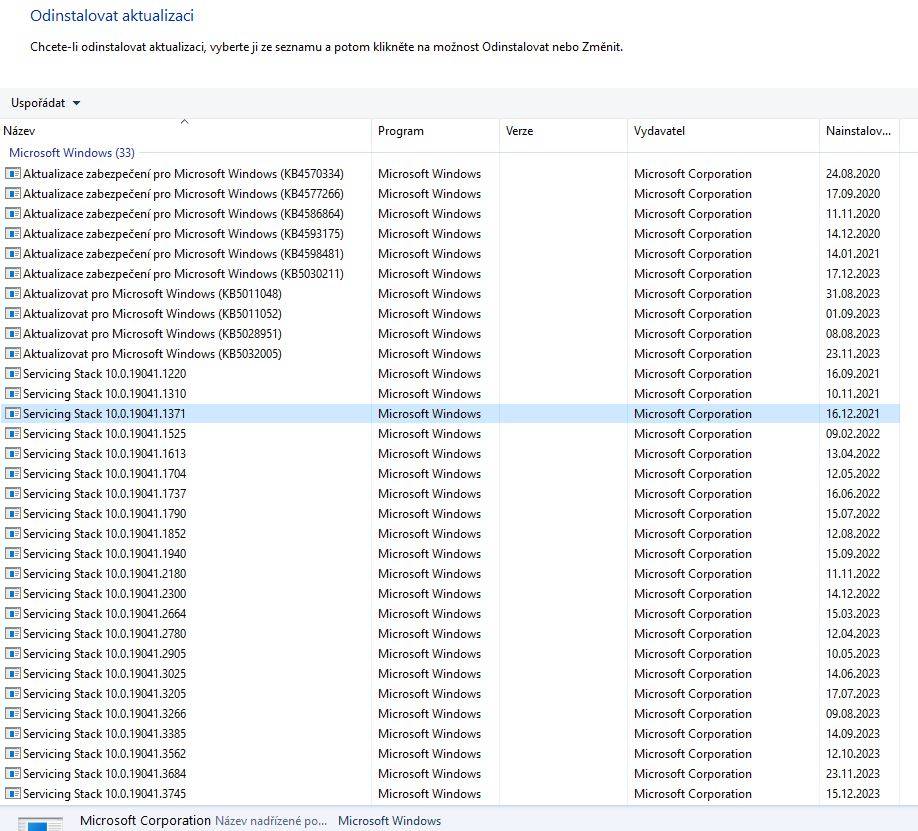
Task: Sort the list by the Verze column
Action: coord(563,131)
